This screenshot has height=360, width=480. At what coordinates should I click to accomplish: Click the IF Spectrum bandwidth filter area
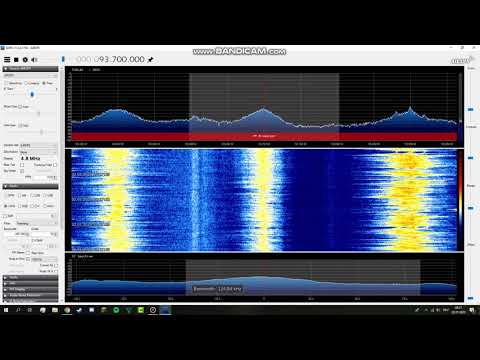pos(303,277)
